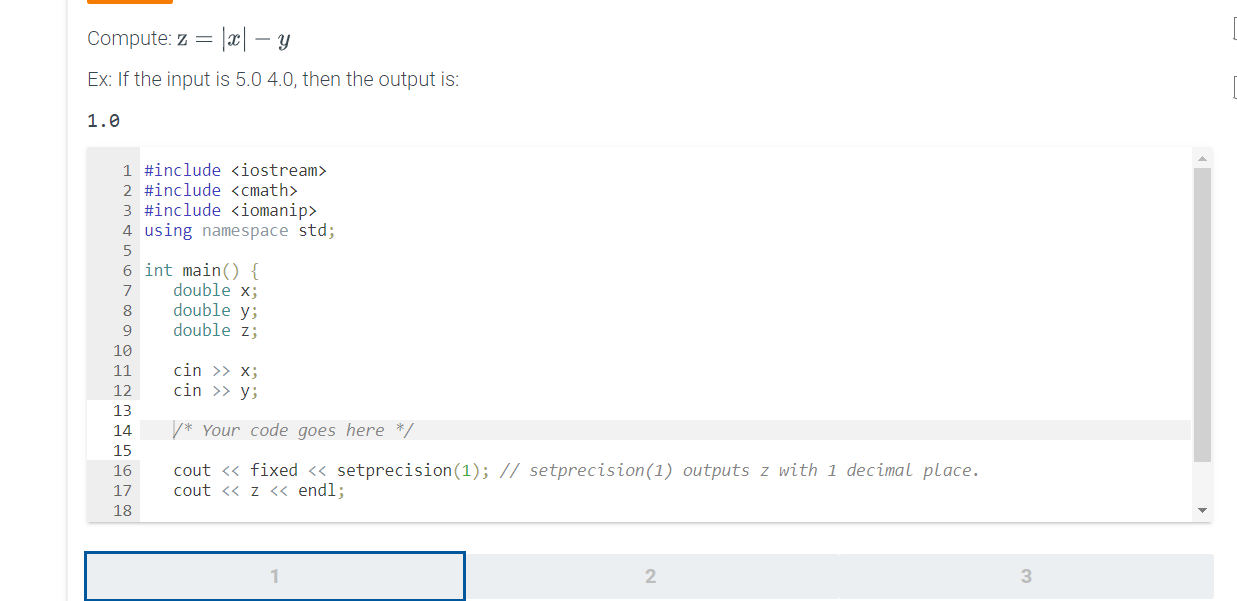Place cursor on the int main() line

point(200,270)
